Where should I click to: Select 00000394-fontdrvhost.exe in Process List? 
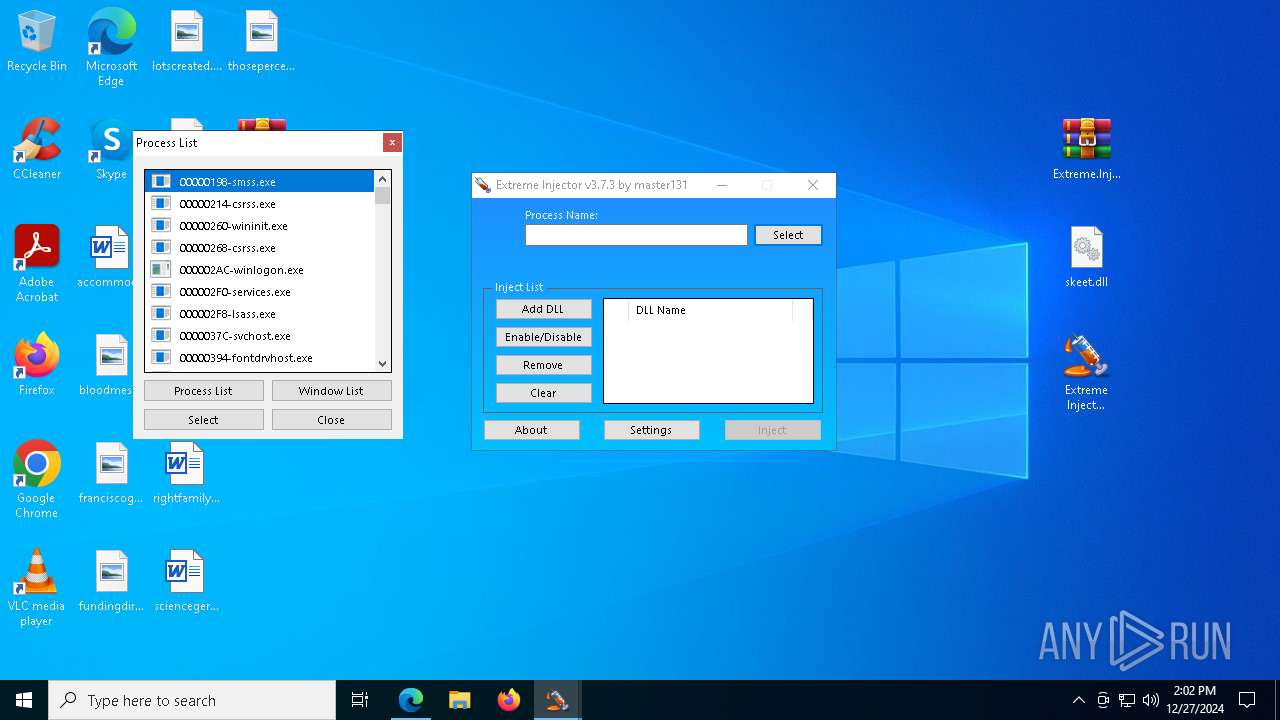[x=260, y=358]
